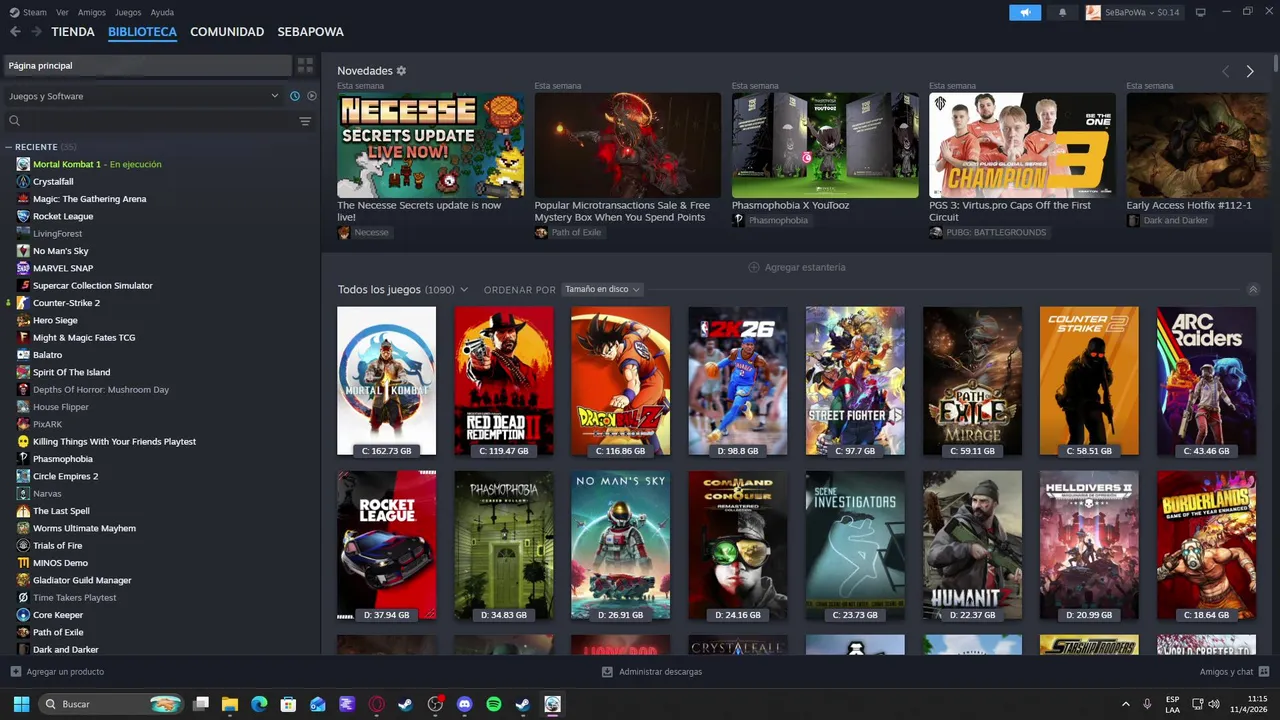Select Dark and Darker in sidebar
The width and height of the screenshot is (1280, 720).
[x=66, y=650]
